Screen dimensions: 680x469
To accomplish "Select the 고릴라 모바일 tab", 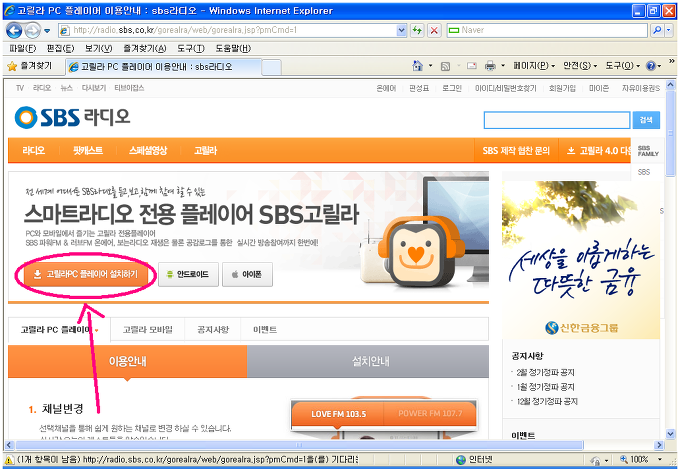I will coord(147,330).
